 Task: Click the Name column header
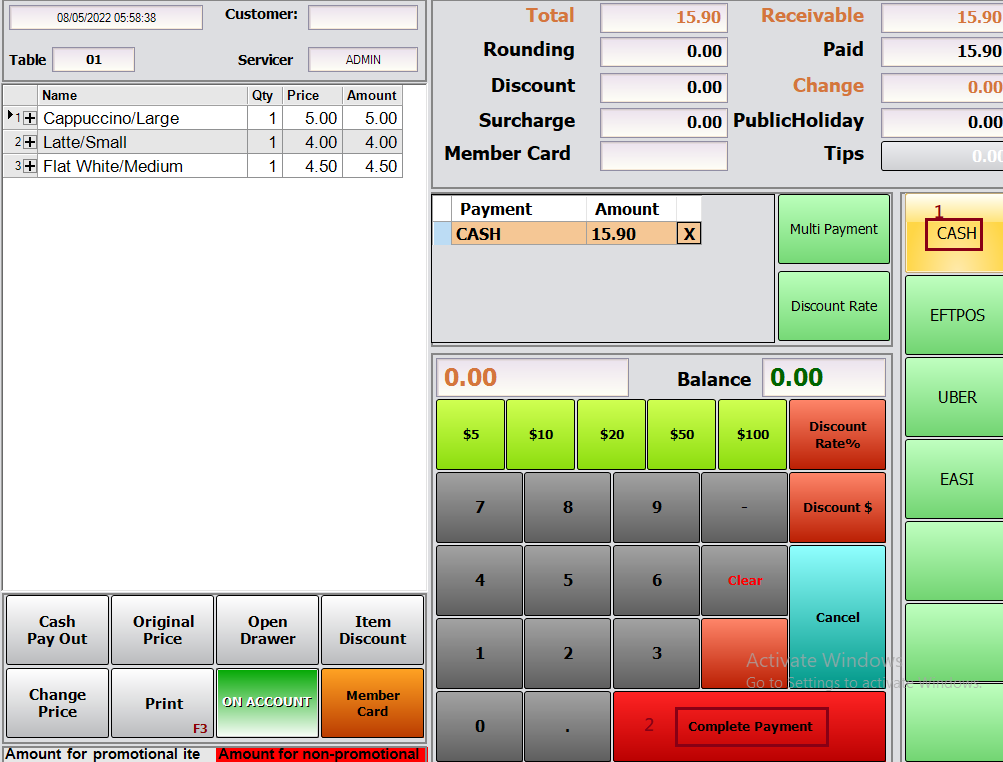(x=142, y=95)
